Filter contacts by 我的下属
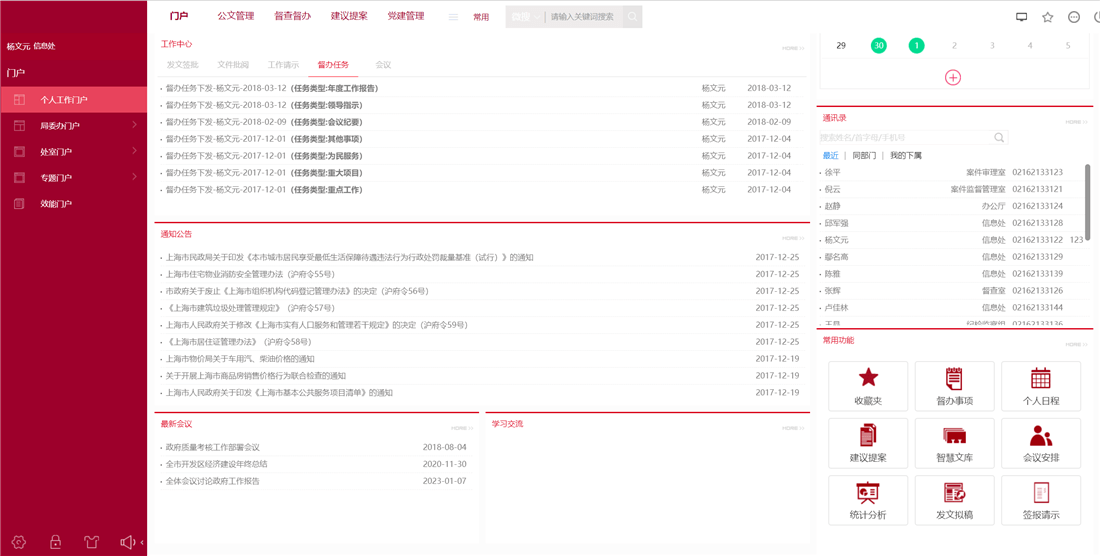 click(x=906, y=156)
